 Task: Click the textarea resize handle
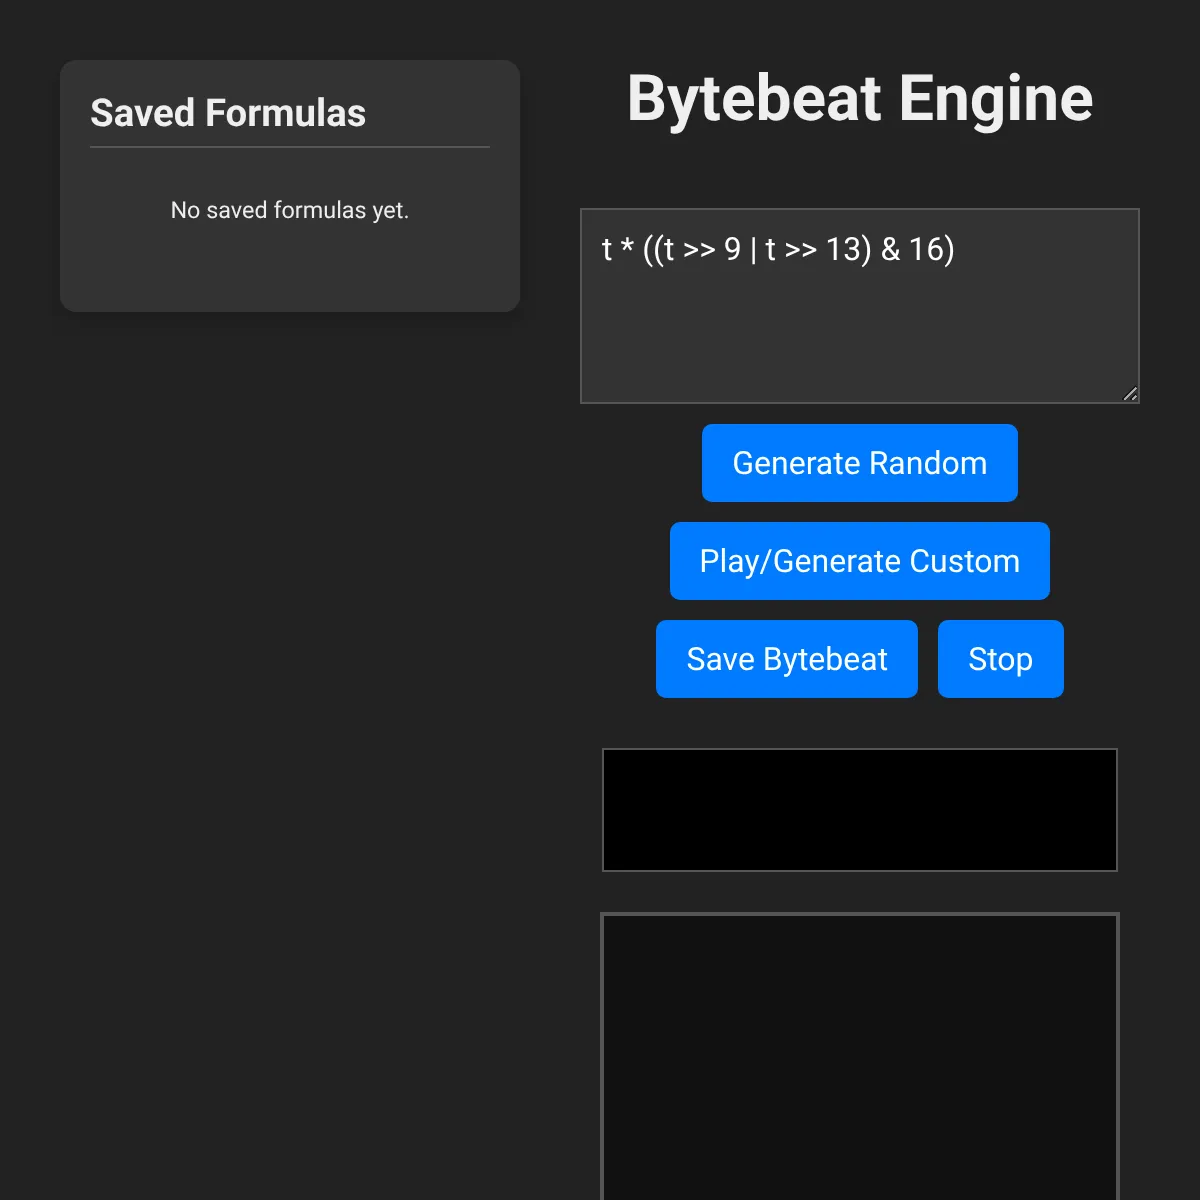click(1131, 393)
